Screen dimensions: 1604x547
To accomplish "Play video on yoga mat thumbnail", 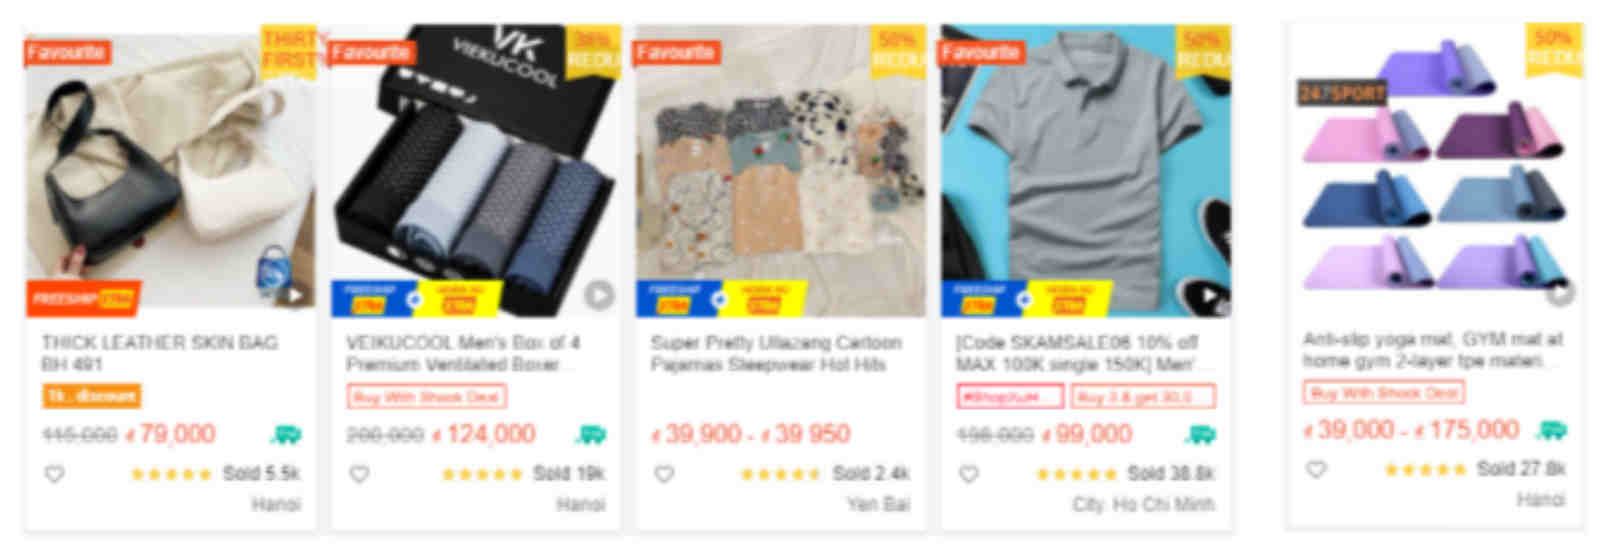I will (x=1560, y=293).
